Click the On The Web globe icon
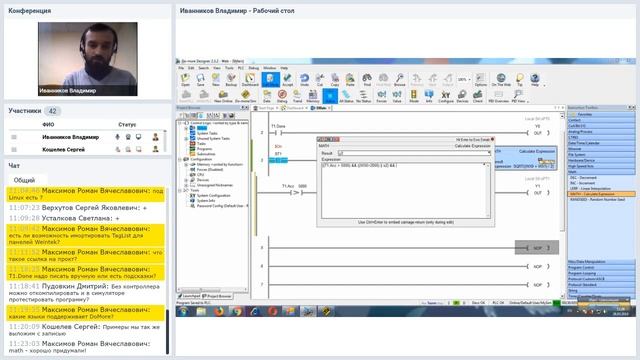640x360 pixels. [x=501, y=79]
